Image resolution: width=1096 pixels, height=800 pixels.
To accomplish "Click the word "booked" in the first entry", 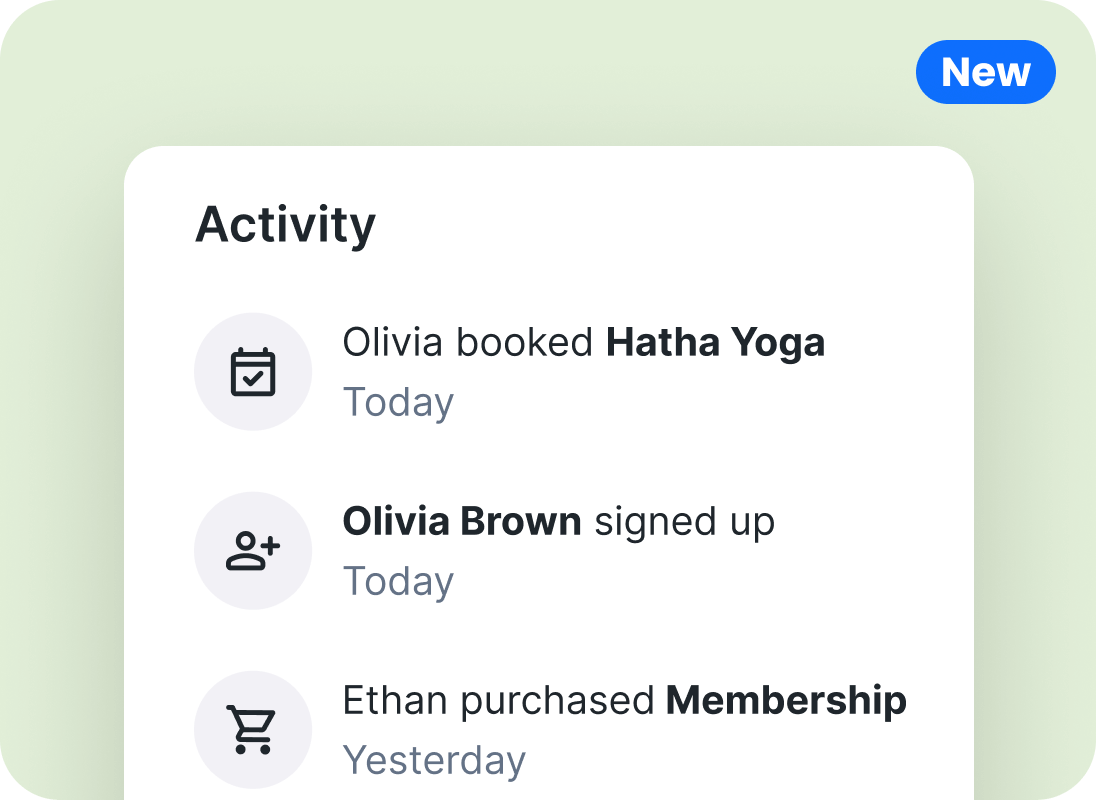I will (525, 343).
